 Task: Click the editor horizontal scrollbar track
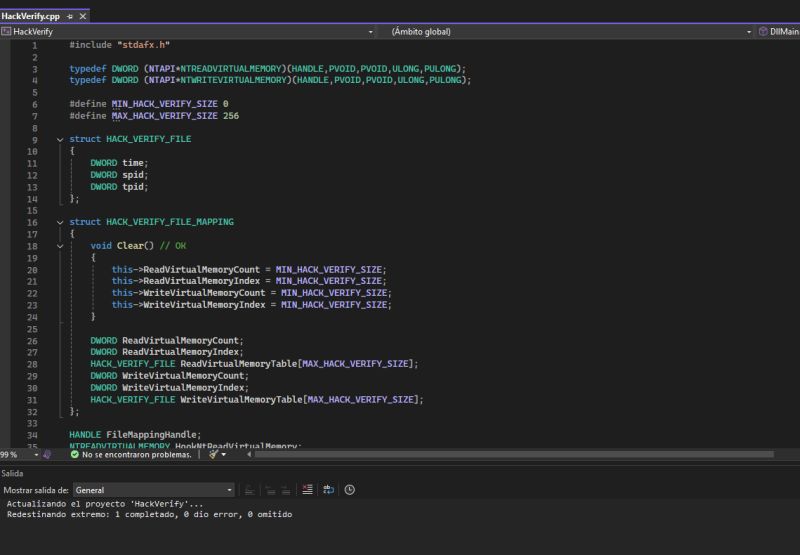click(514, 455)
